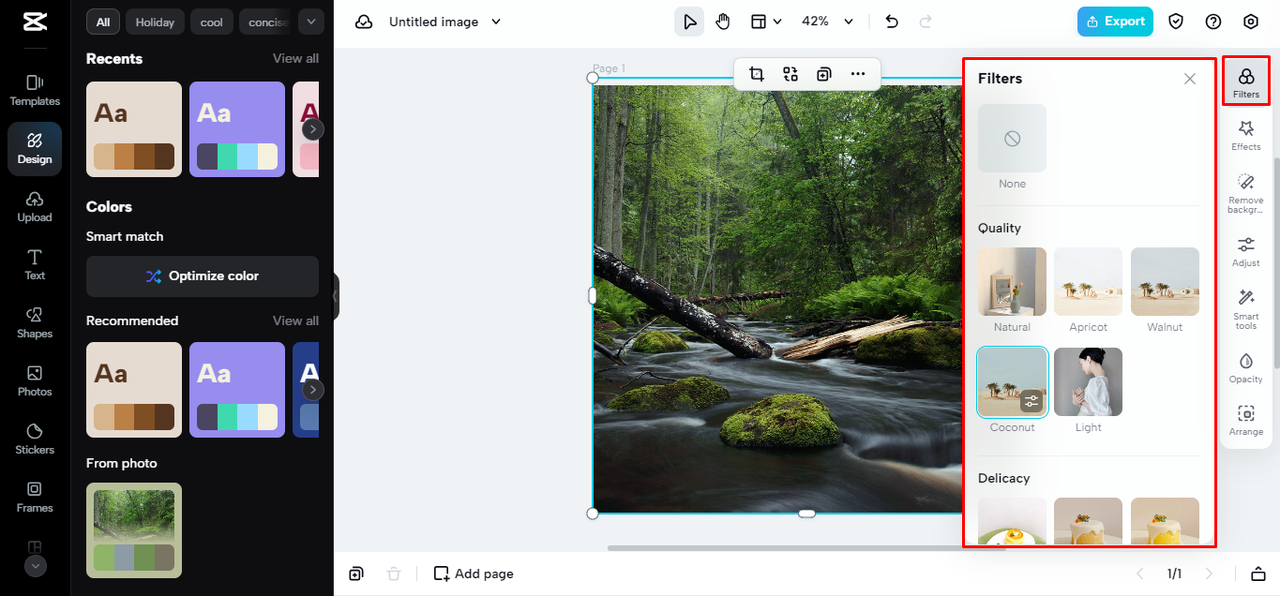This screenshot has width=1280, height=596.
Task: Select the Holiday style filter tab
Action: point(155,22)
